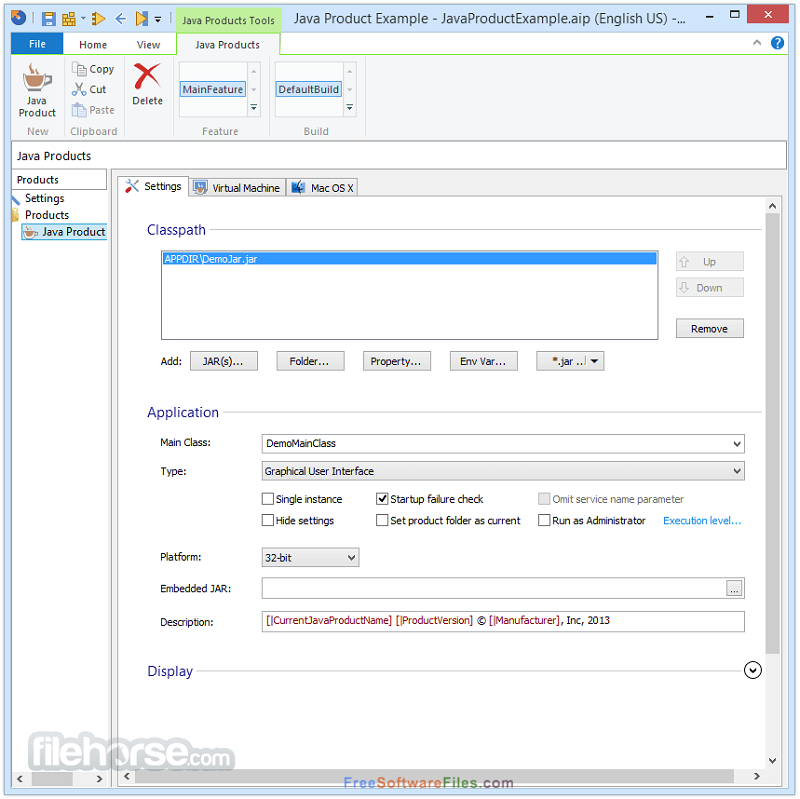The height and width of the screenshot is (799, 800).
Task: Collapse the ribbon with the caret icon
Action: [x=757, y=43]
